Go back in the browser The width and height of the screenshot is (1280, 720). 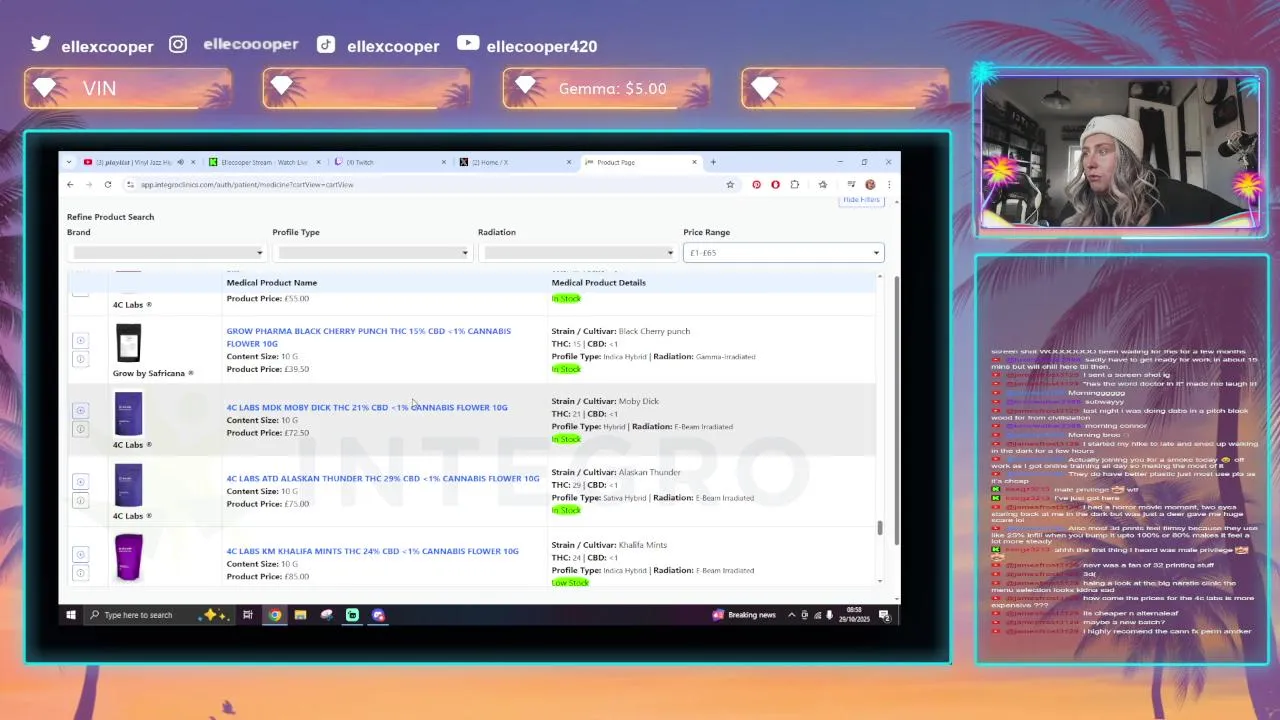pos(70,184)
